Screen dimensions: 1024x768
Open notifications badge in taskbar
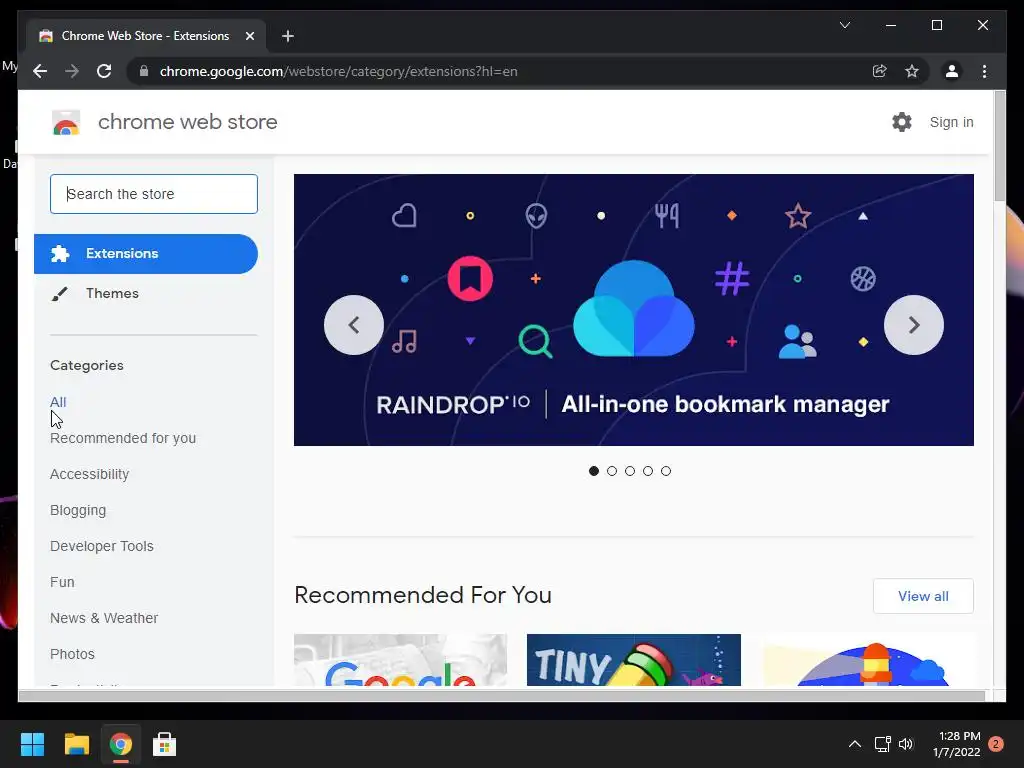pyautogui.click(x=996, y=744)
